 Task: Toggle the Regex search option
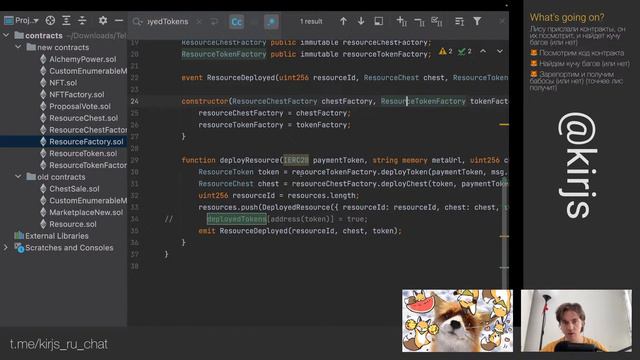271,22
